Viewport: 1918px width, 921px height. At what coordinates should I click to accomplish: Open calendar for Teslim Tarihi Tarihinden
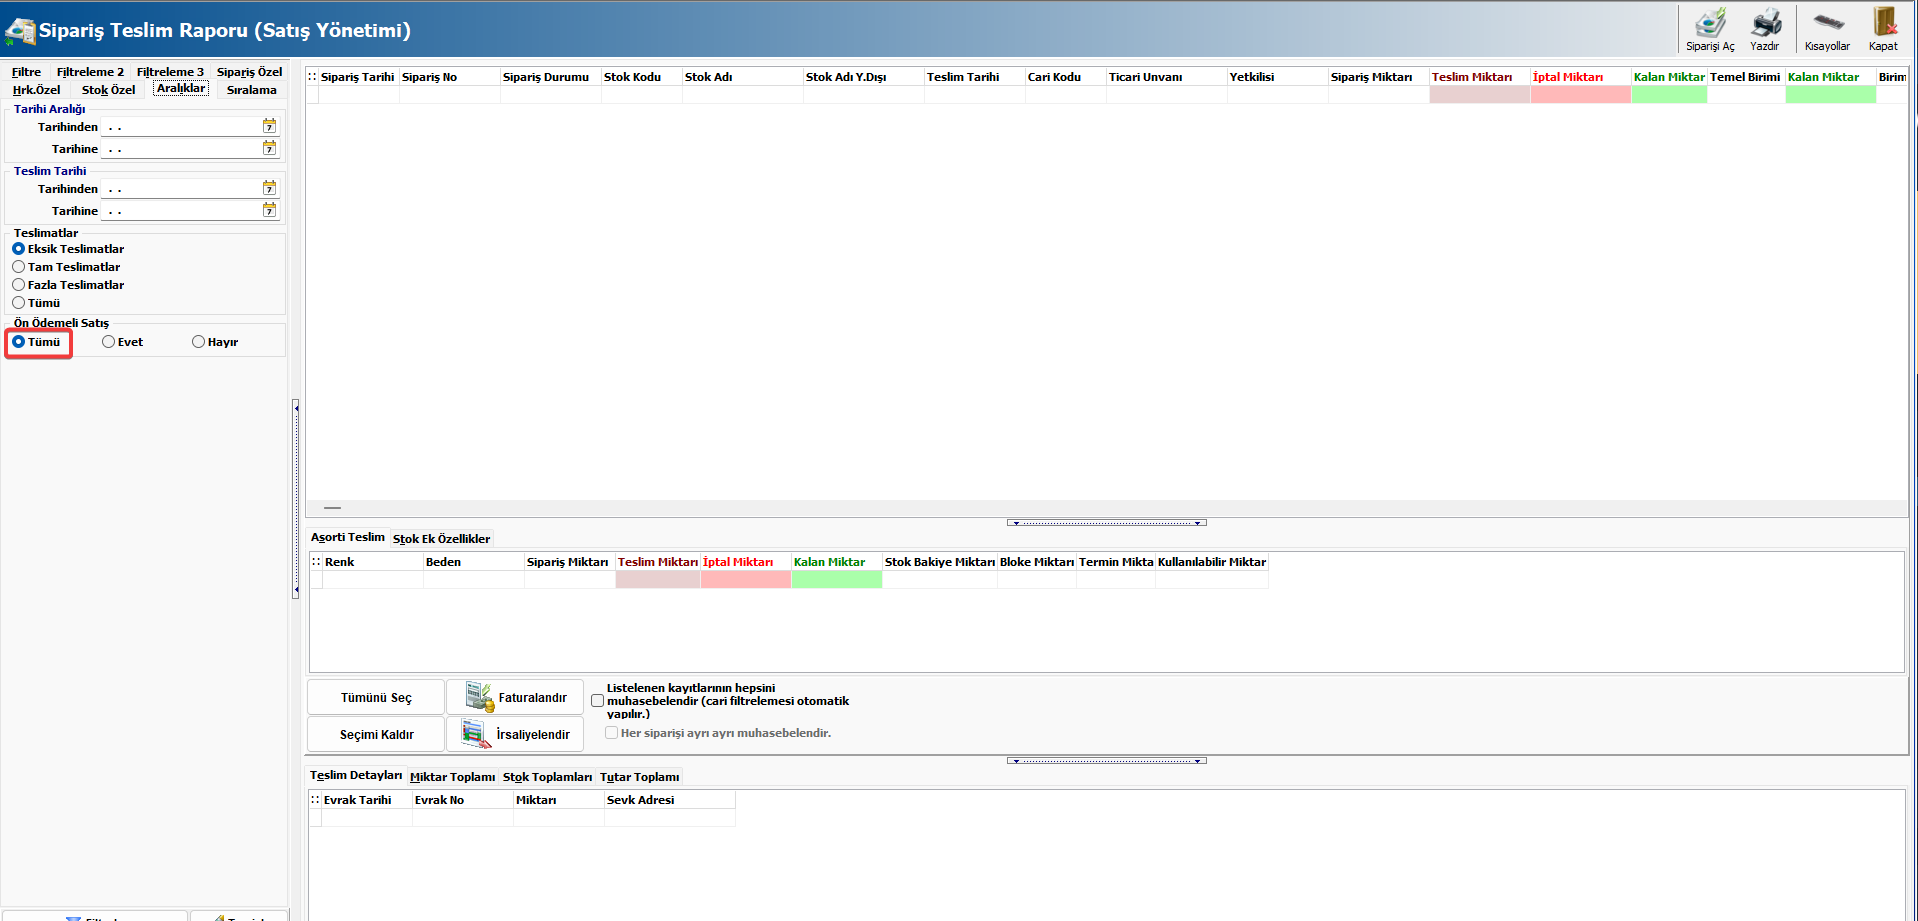tap(269, 188)
